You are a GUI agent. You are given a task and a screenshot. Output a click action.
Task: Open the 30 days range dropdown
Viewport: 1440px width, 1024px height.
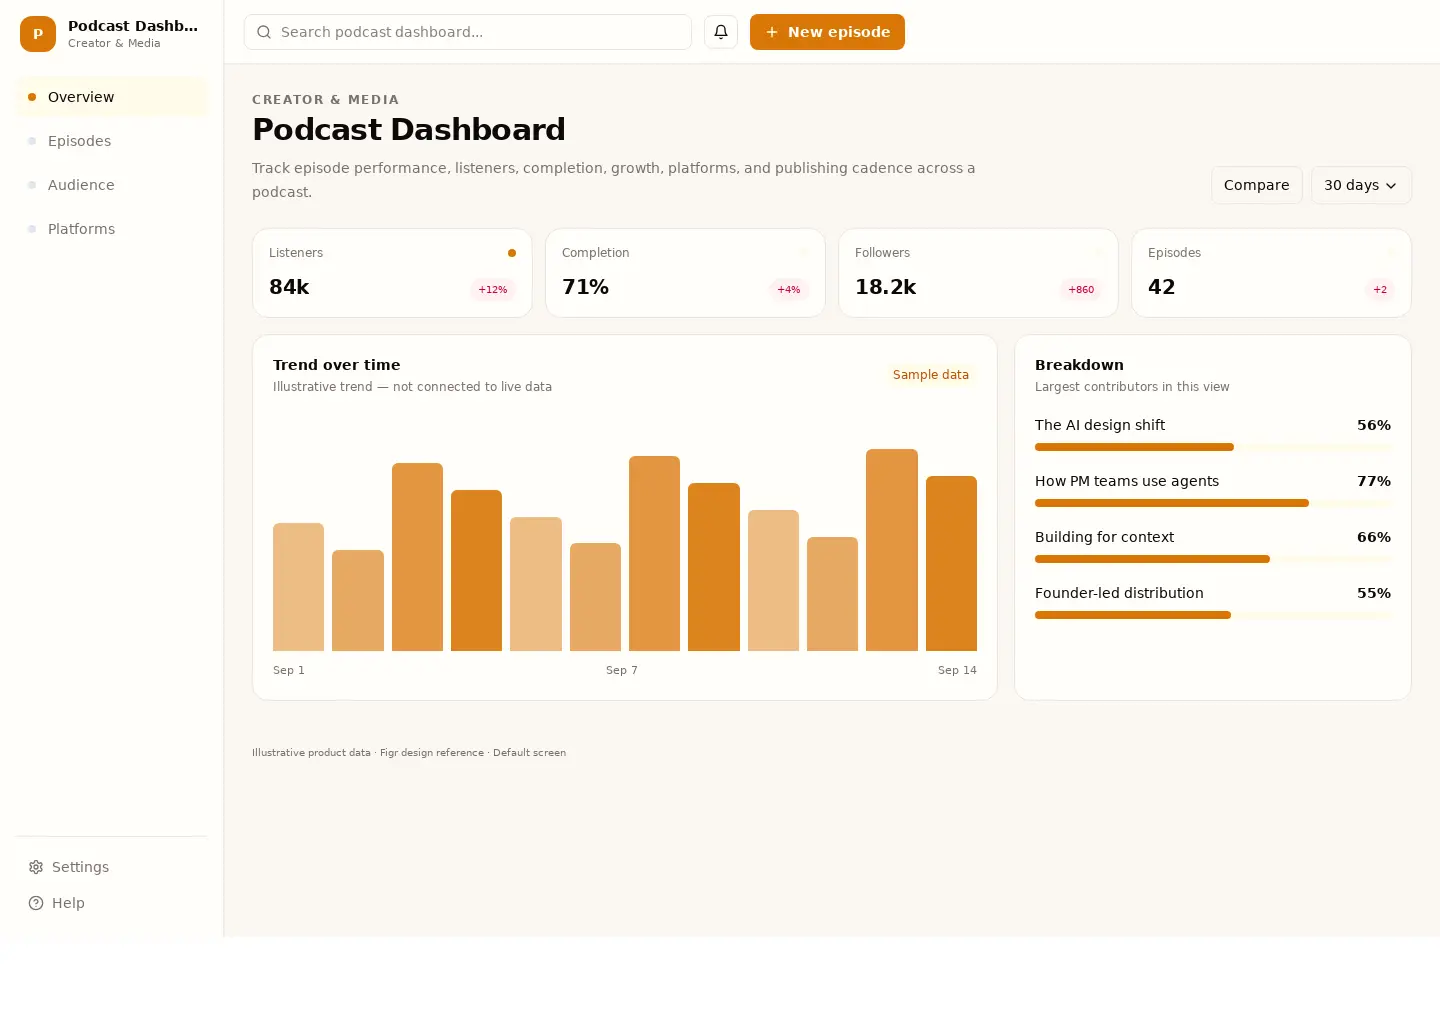coord(1361,185)
